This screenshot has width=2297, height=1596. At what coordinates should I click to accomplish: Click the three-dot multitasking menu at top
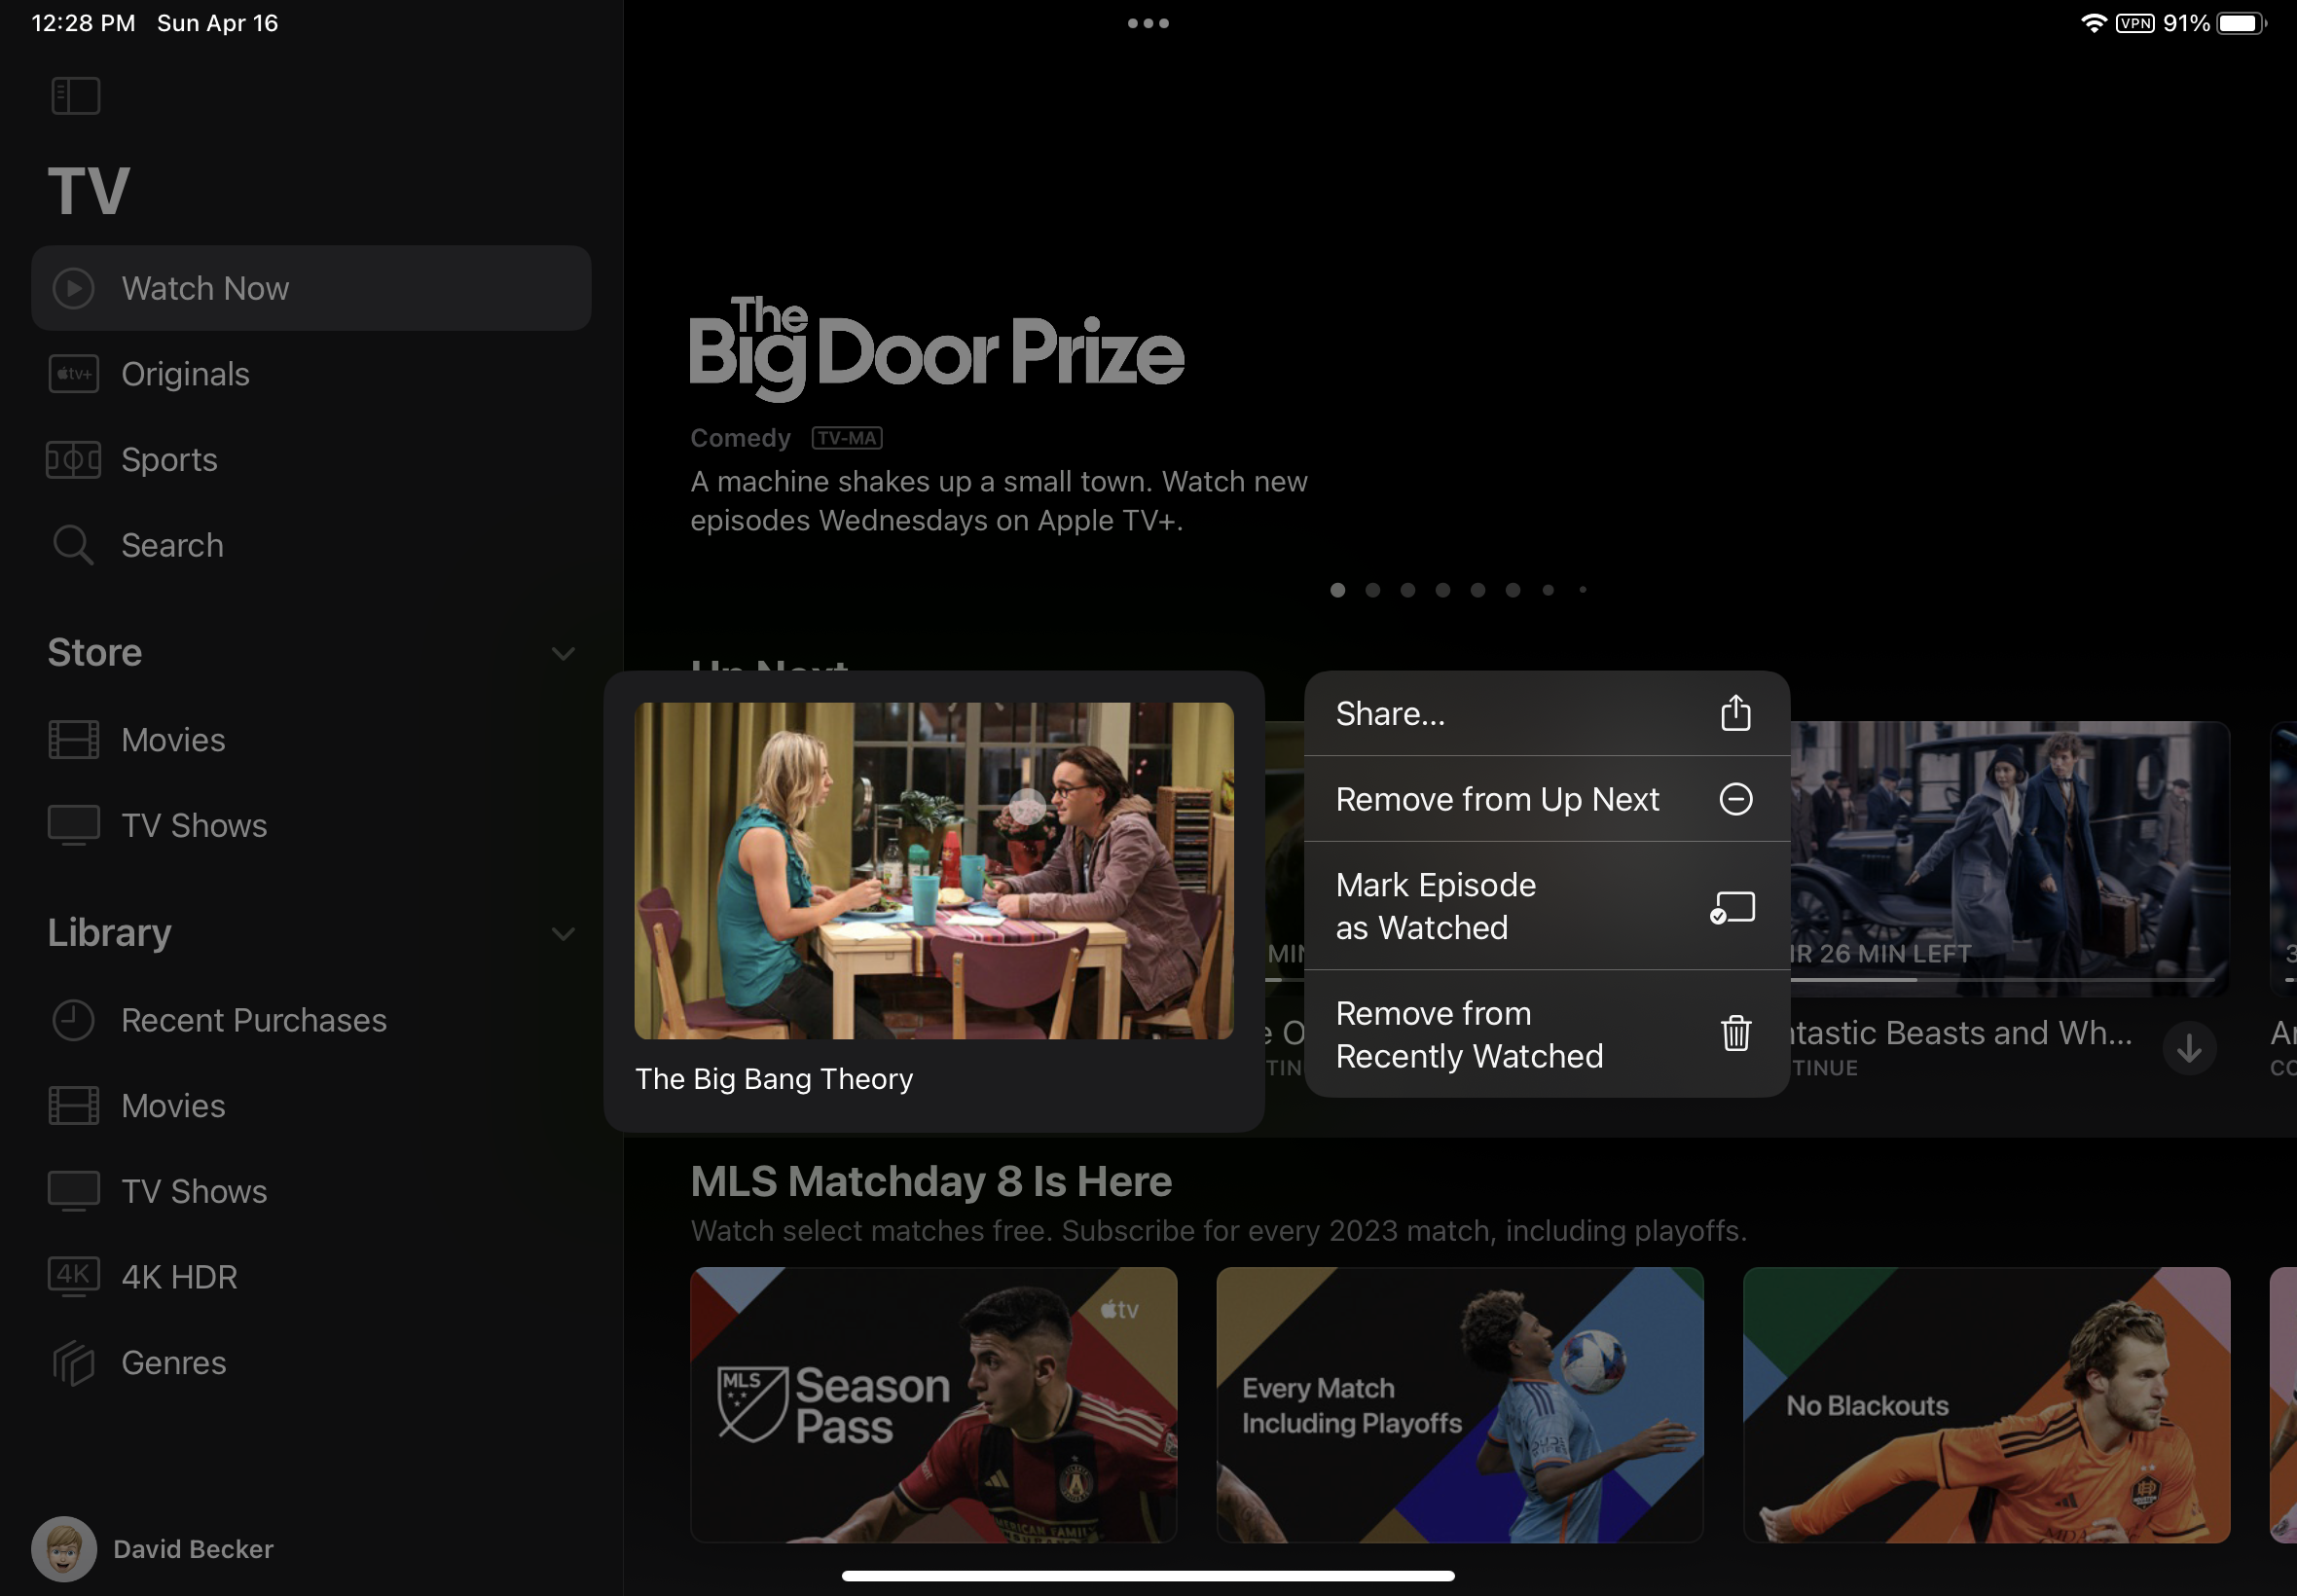[1148, 23]
